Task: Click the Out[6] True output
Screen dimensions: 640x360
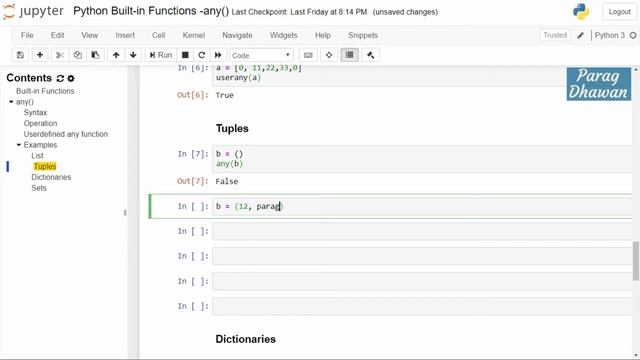Action: point(224,95)
